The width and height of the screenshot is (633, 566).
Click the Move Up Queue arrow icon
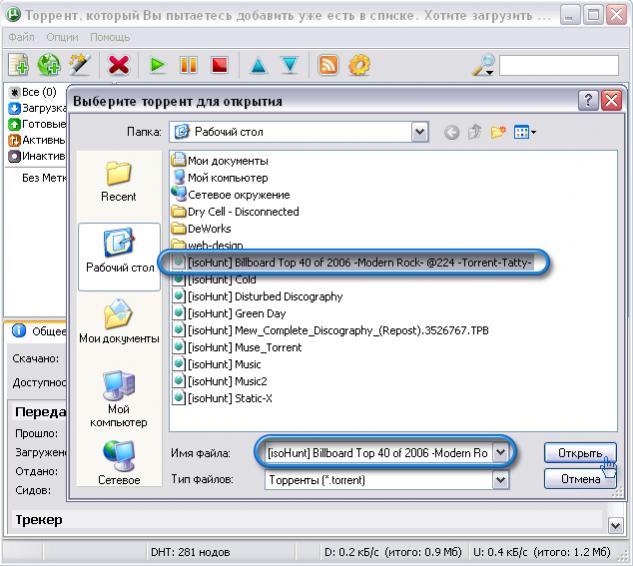tap(259, 65)
